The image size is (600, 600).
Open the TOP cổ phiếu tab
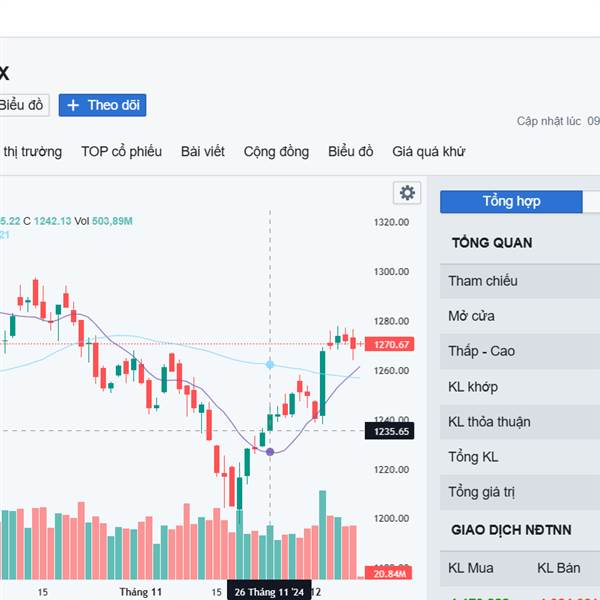tap(121, 152)
